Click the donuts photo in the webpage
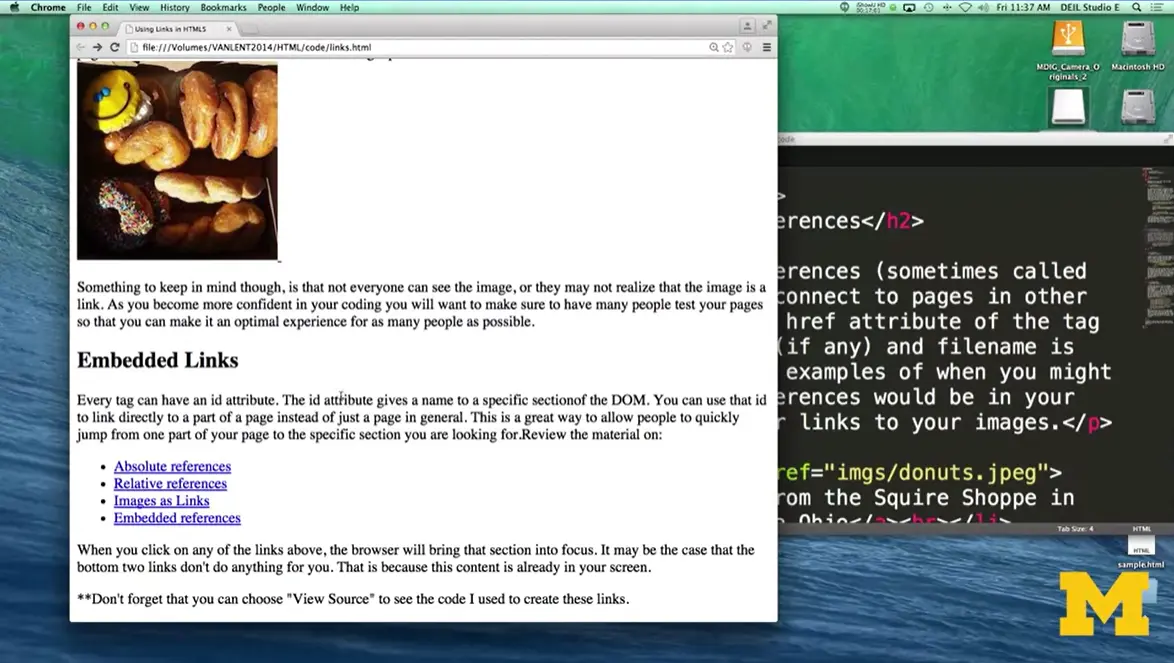 (x=176, y=160)
